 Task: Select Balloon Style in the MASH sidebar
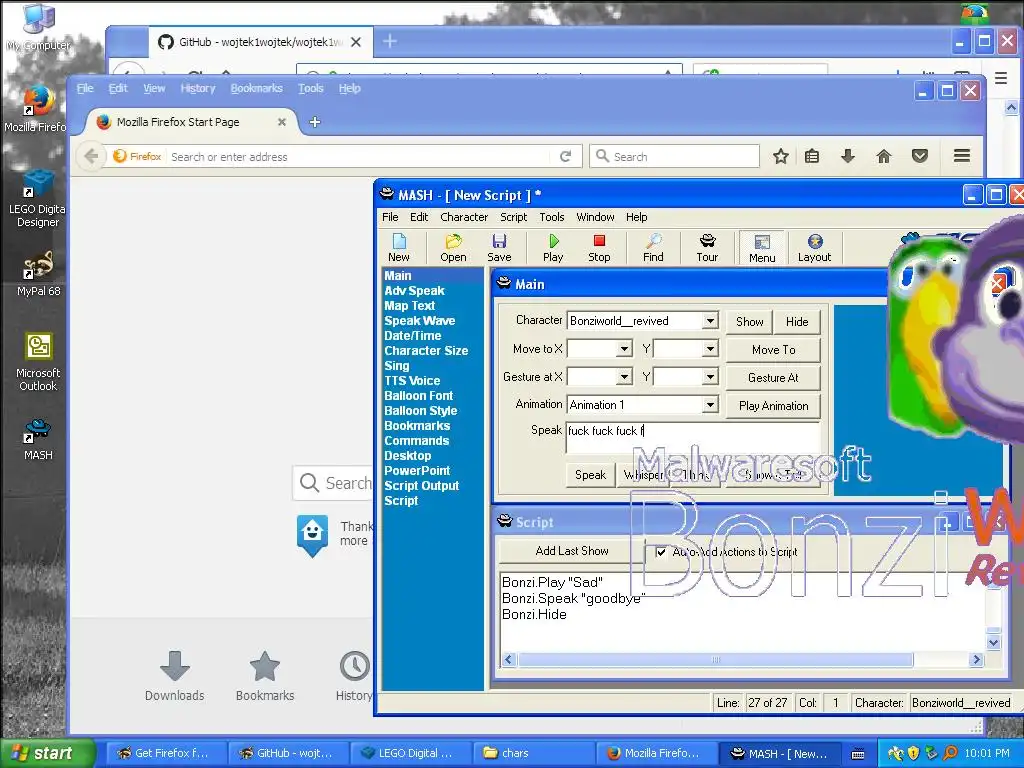point(421,411)
